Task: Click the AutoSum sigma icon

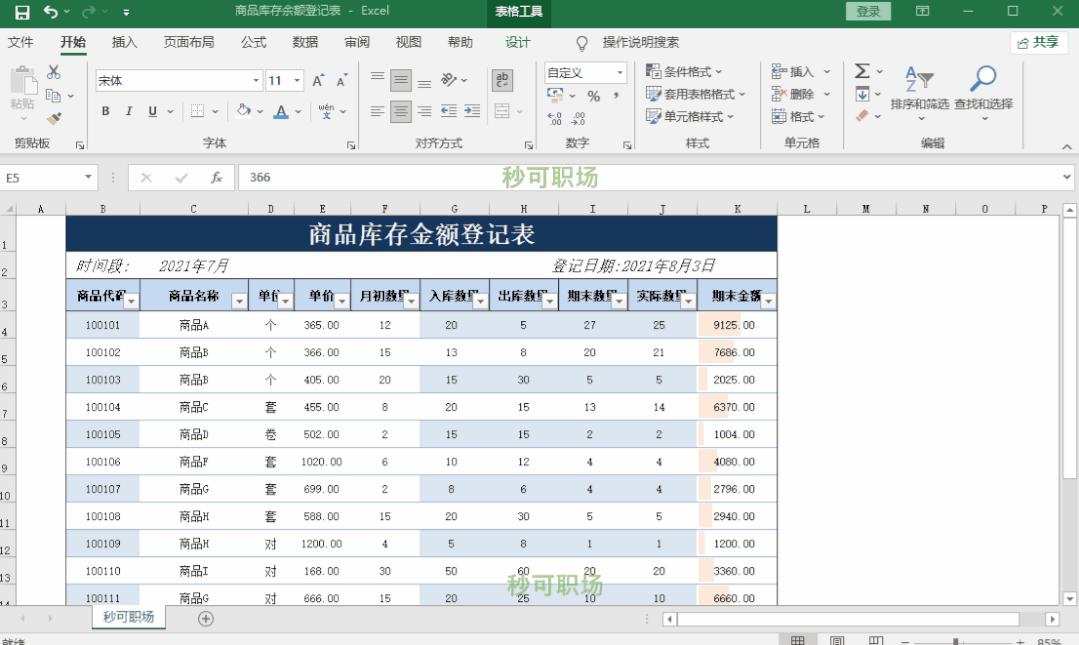Action: pyautogui.click(x=862, y=71)
